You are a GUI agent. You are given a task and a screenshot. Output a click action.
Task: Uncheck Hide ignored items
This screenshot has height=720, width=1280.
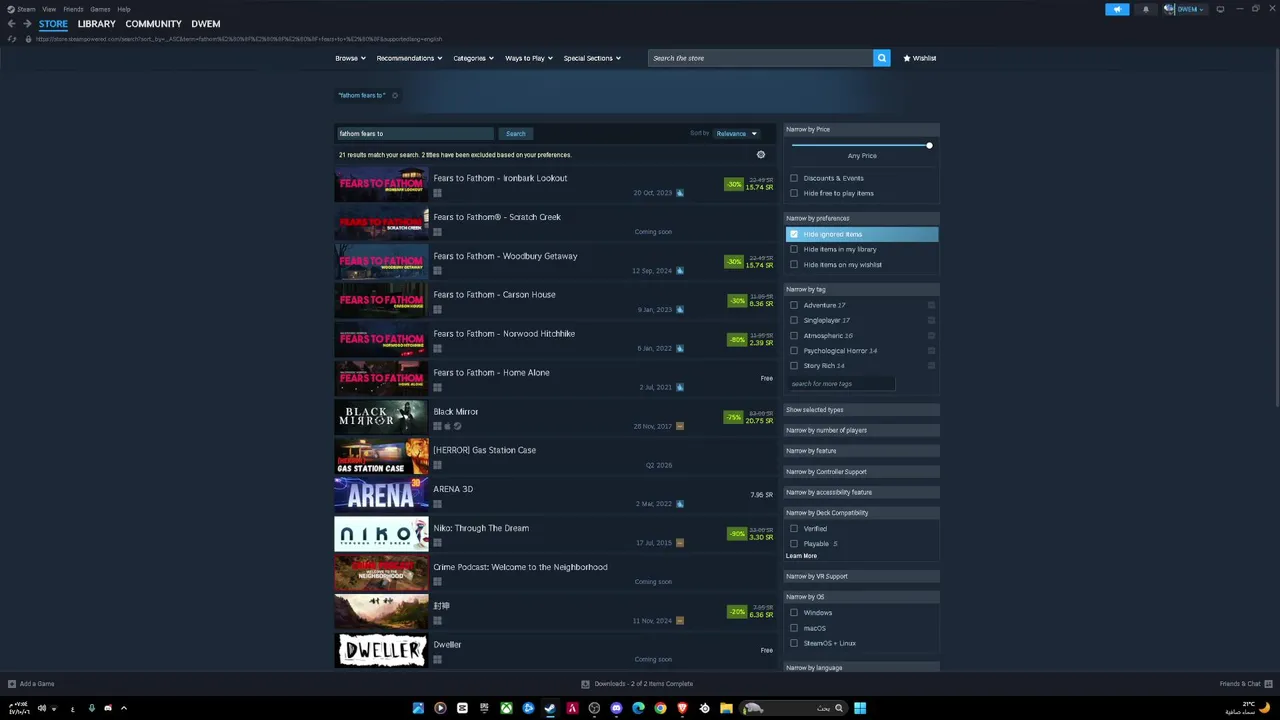794,234
